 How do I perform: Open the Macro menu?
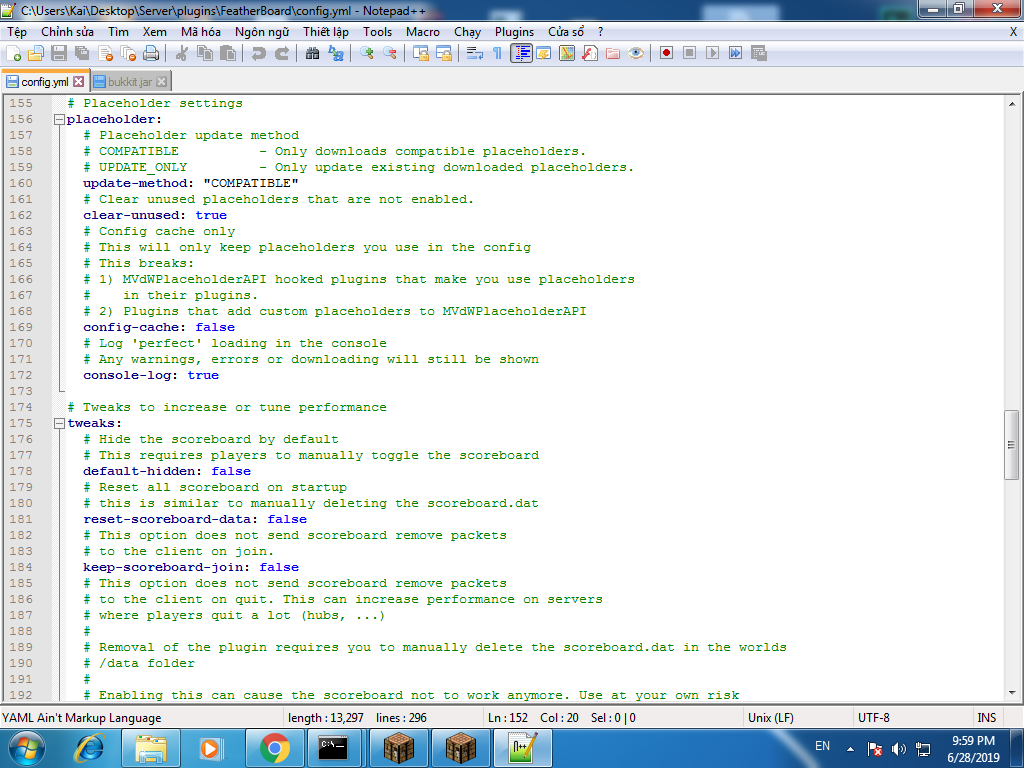[422, 32]
